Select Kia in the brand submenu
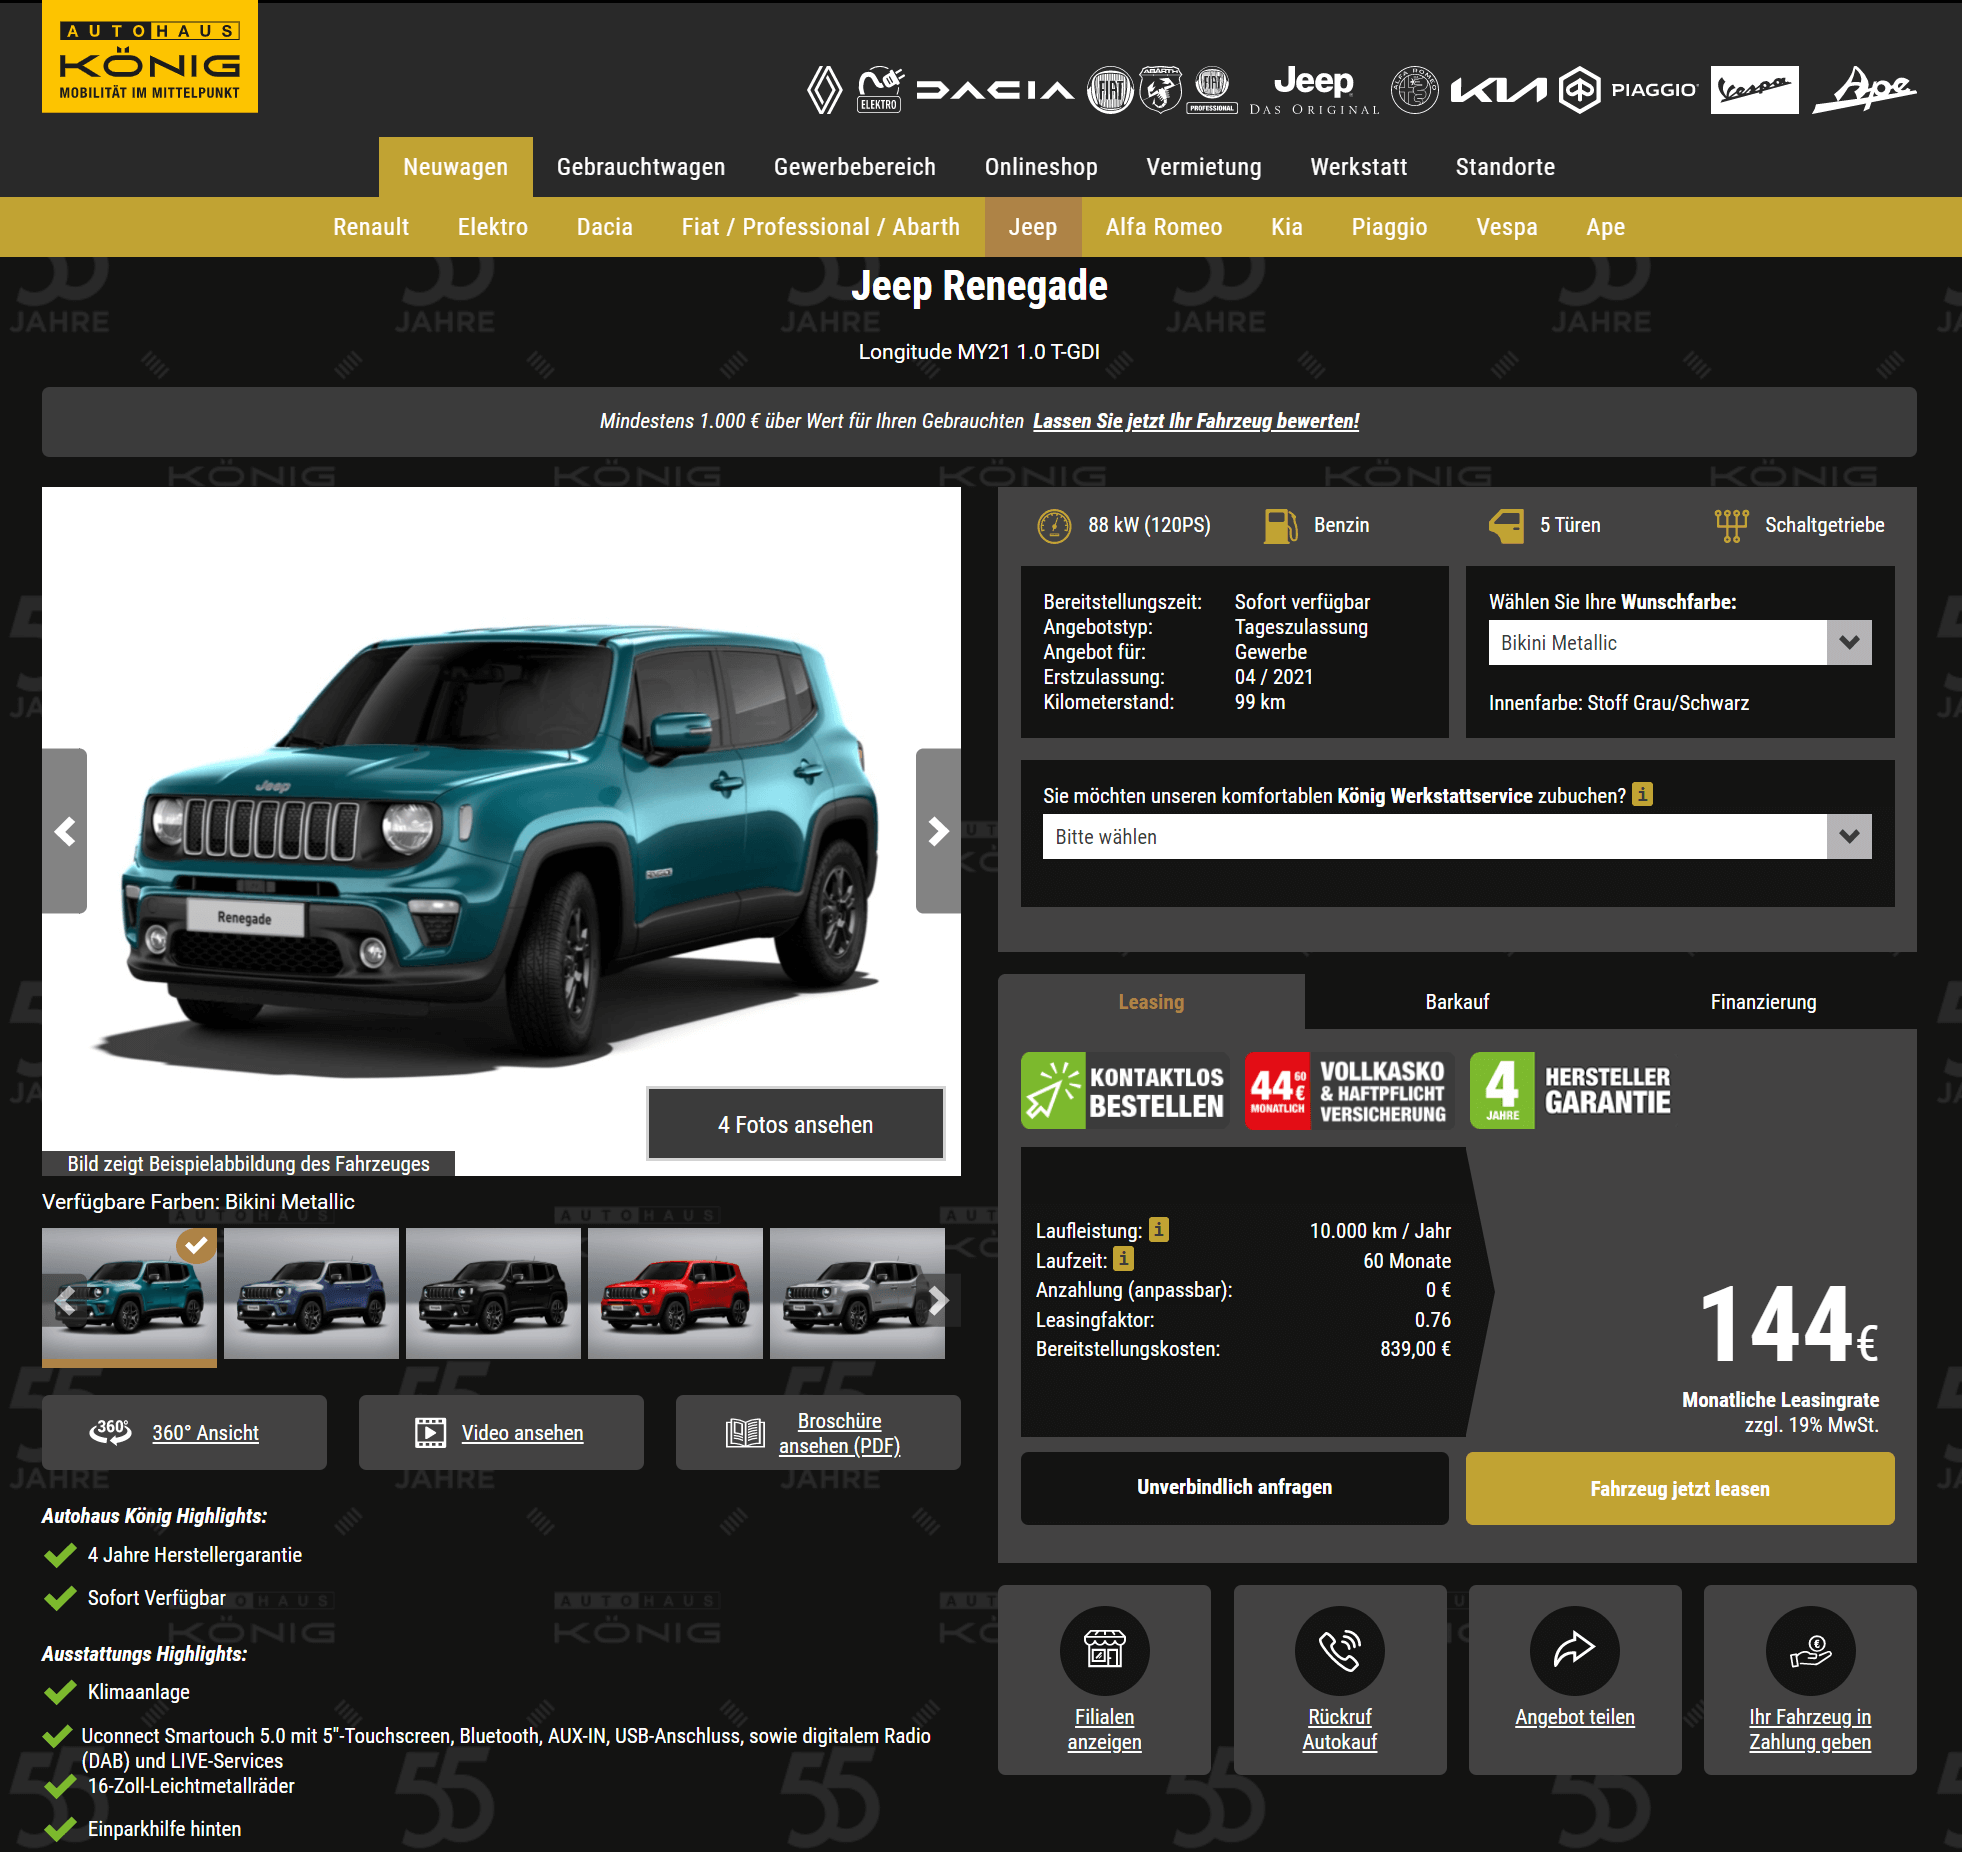This screenshot has height=1852, width=1962. 1287,227
